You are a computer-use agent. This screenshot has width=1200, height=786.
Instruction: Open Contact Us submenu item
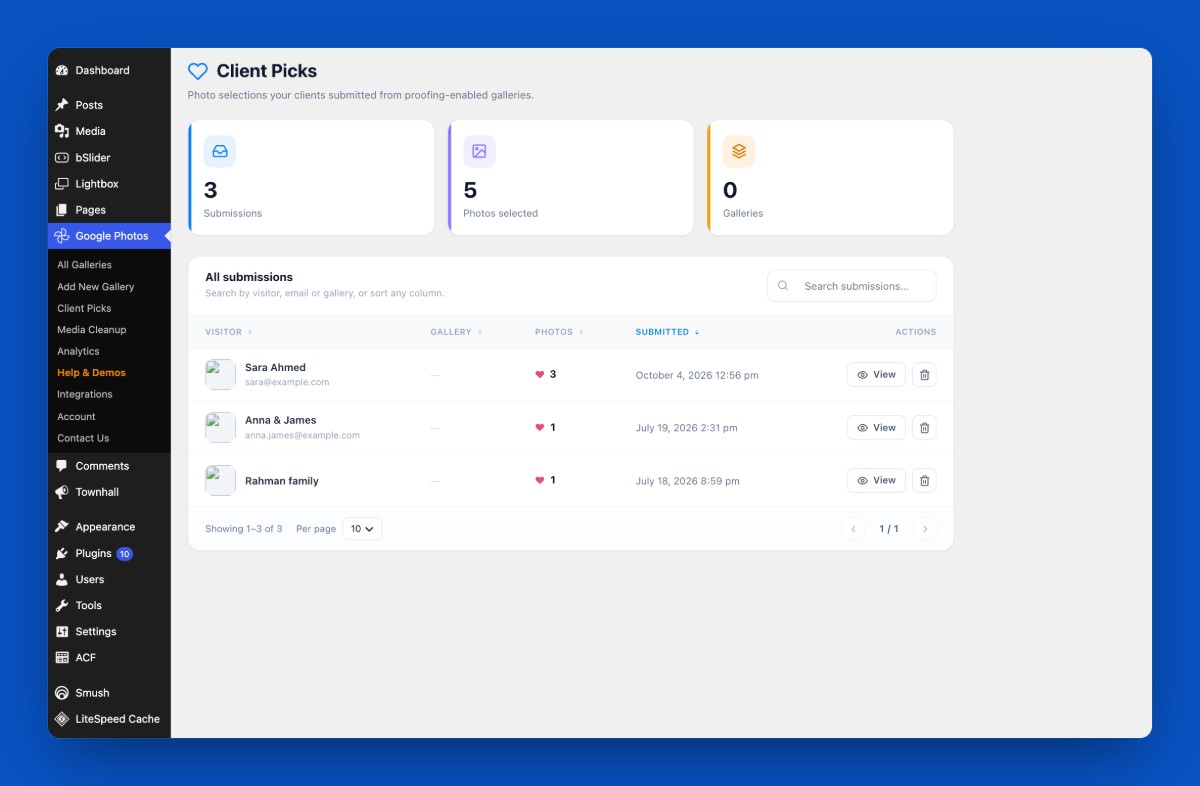coord(83,439)
